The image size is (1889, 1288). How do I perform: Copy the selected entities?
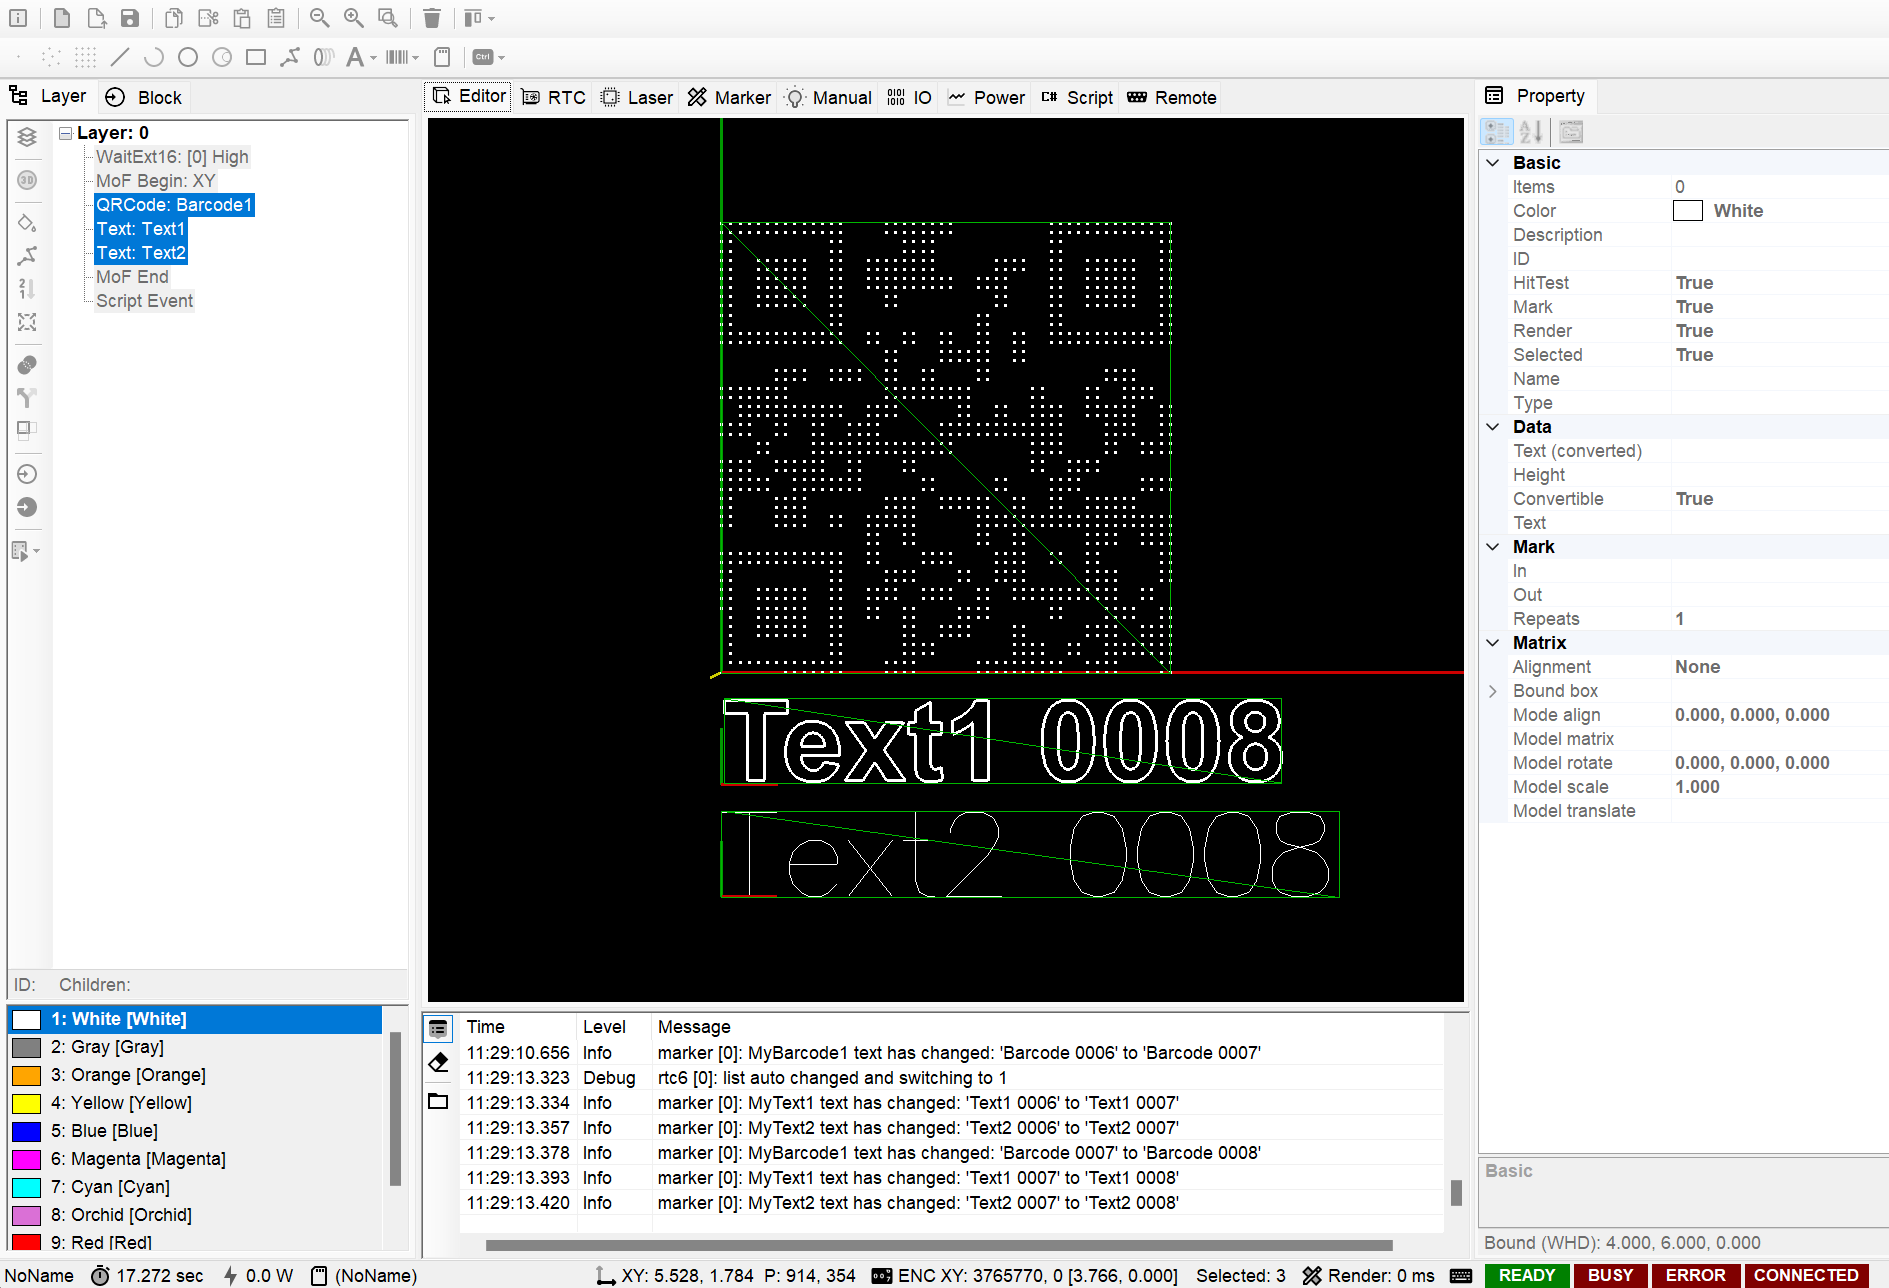174,18
